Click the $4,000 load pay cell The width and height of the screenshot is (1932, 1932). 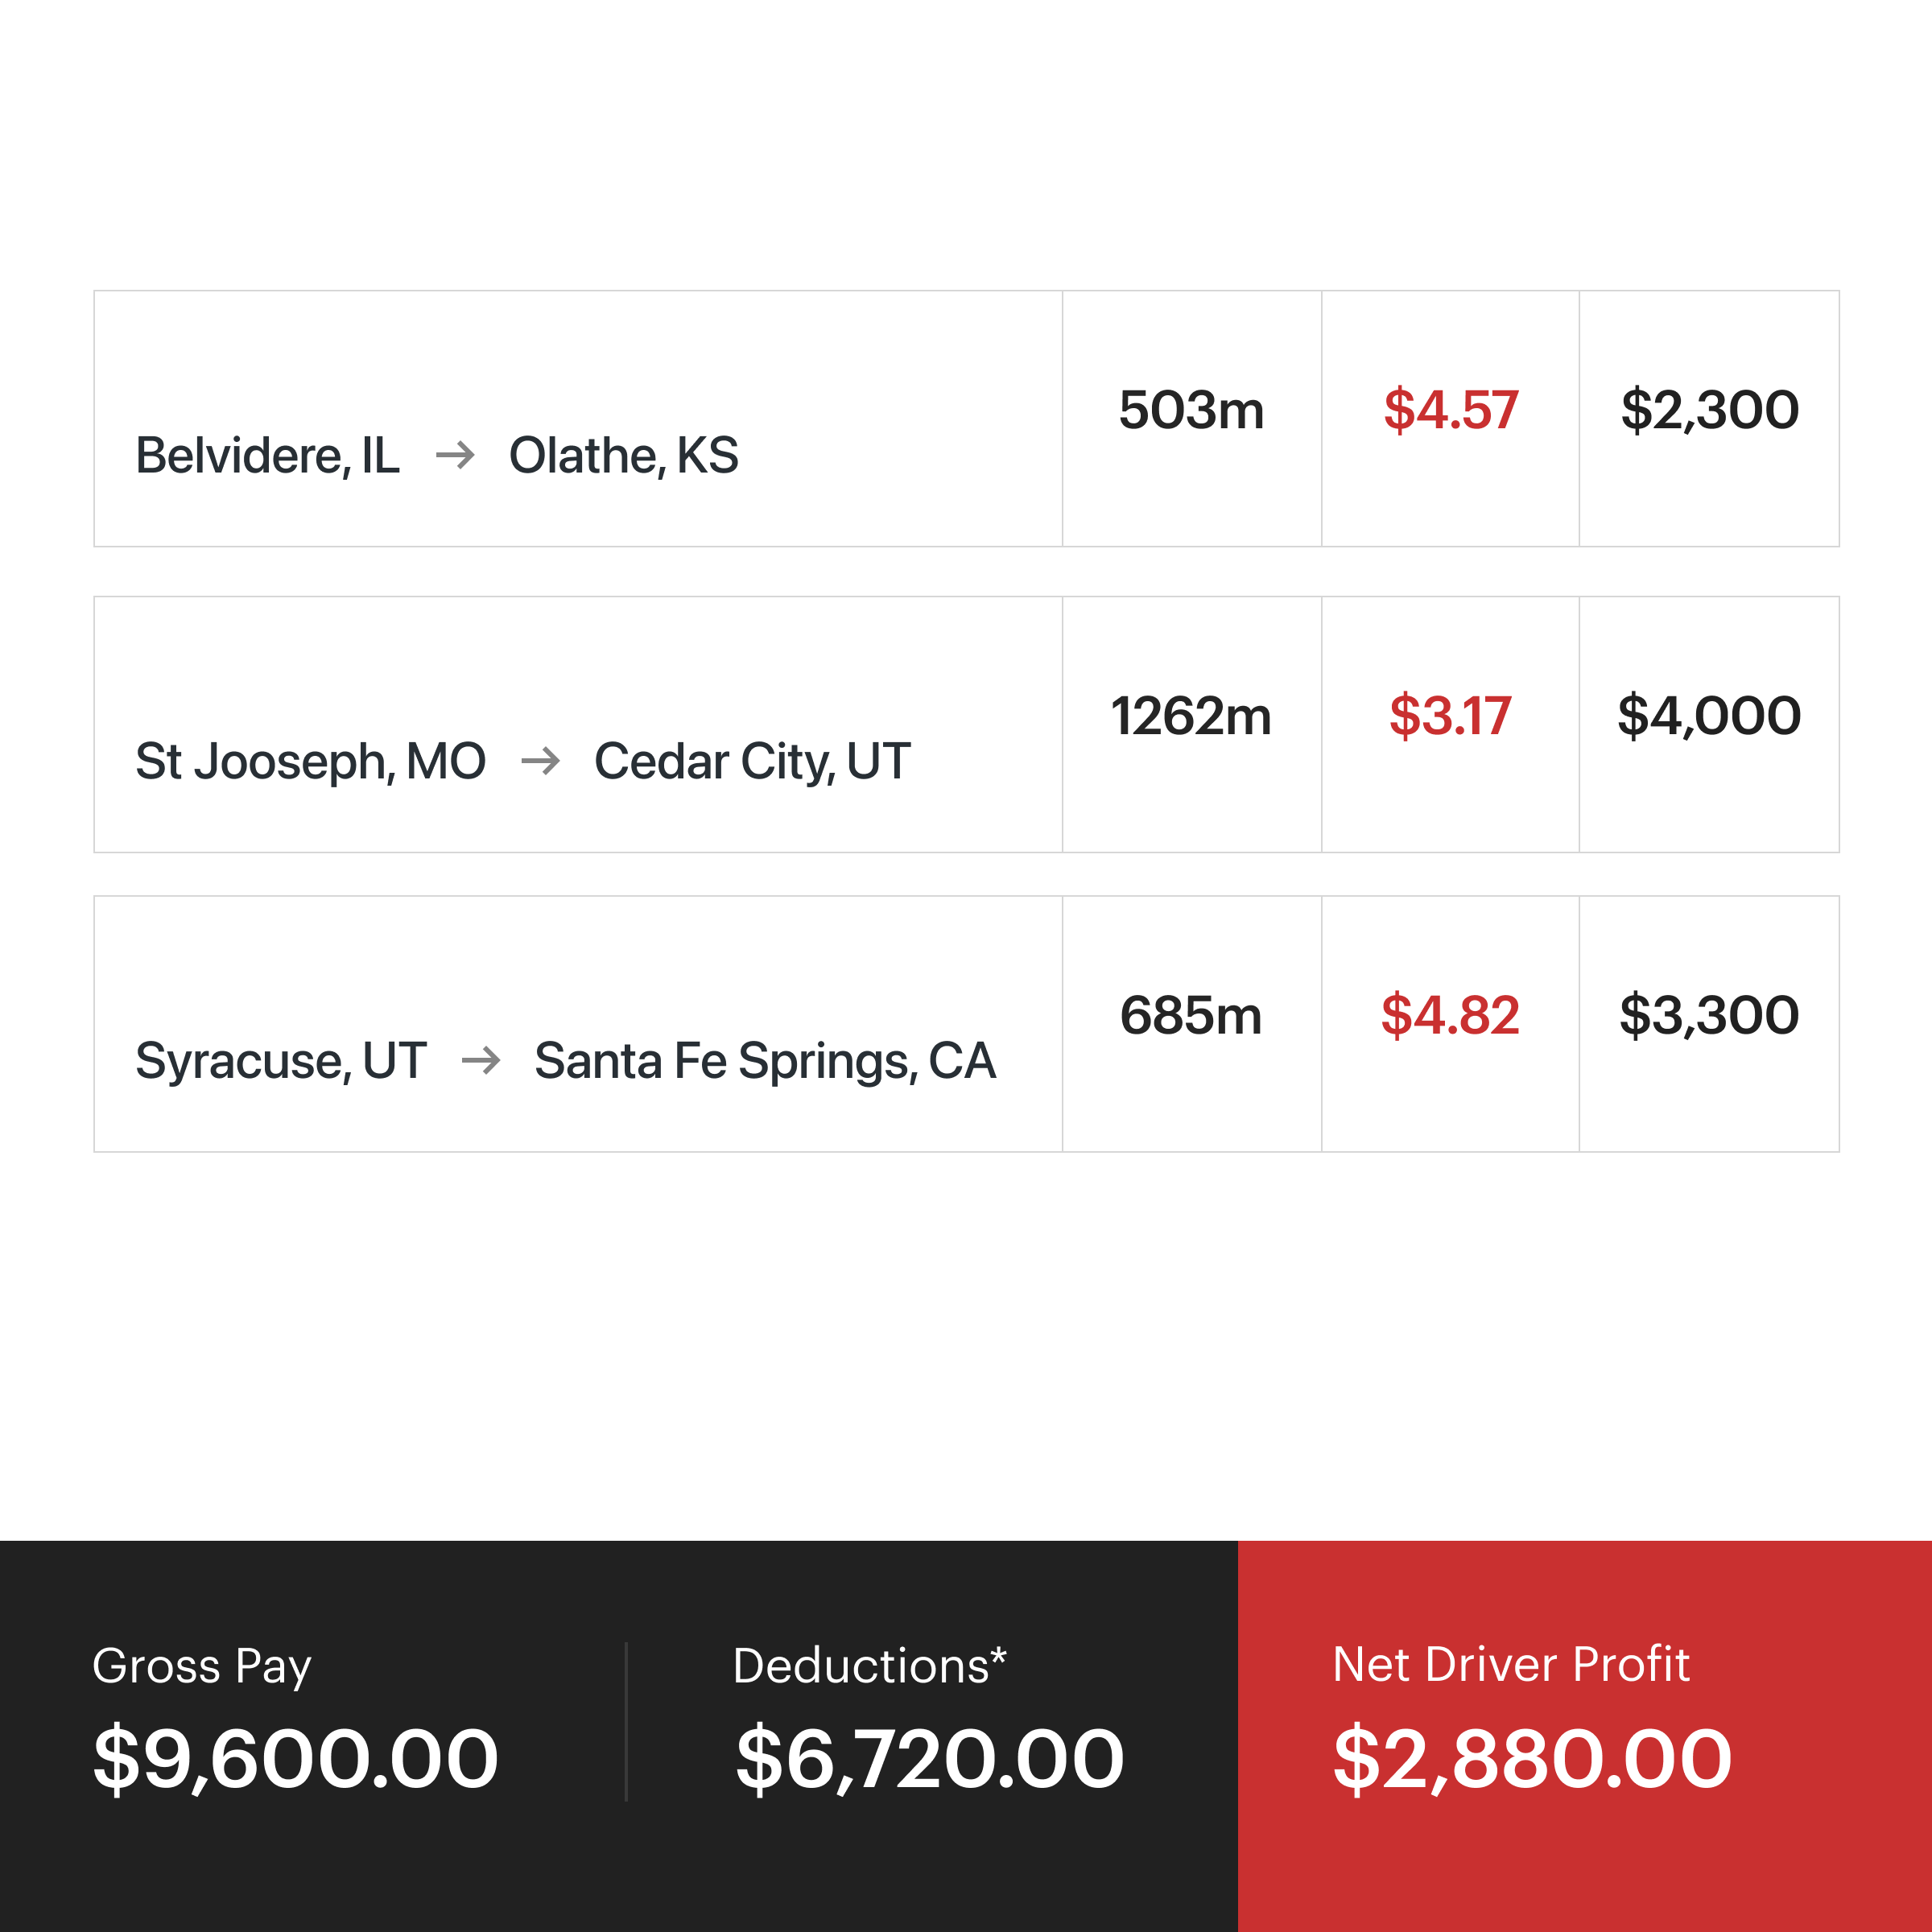[1709, 717]
